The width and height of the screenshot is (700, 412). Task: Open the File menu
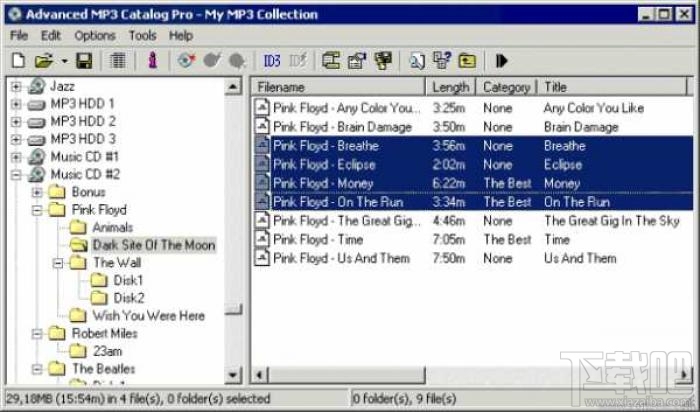pyautogui.click(x=19, y=35)
